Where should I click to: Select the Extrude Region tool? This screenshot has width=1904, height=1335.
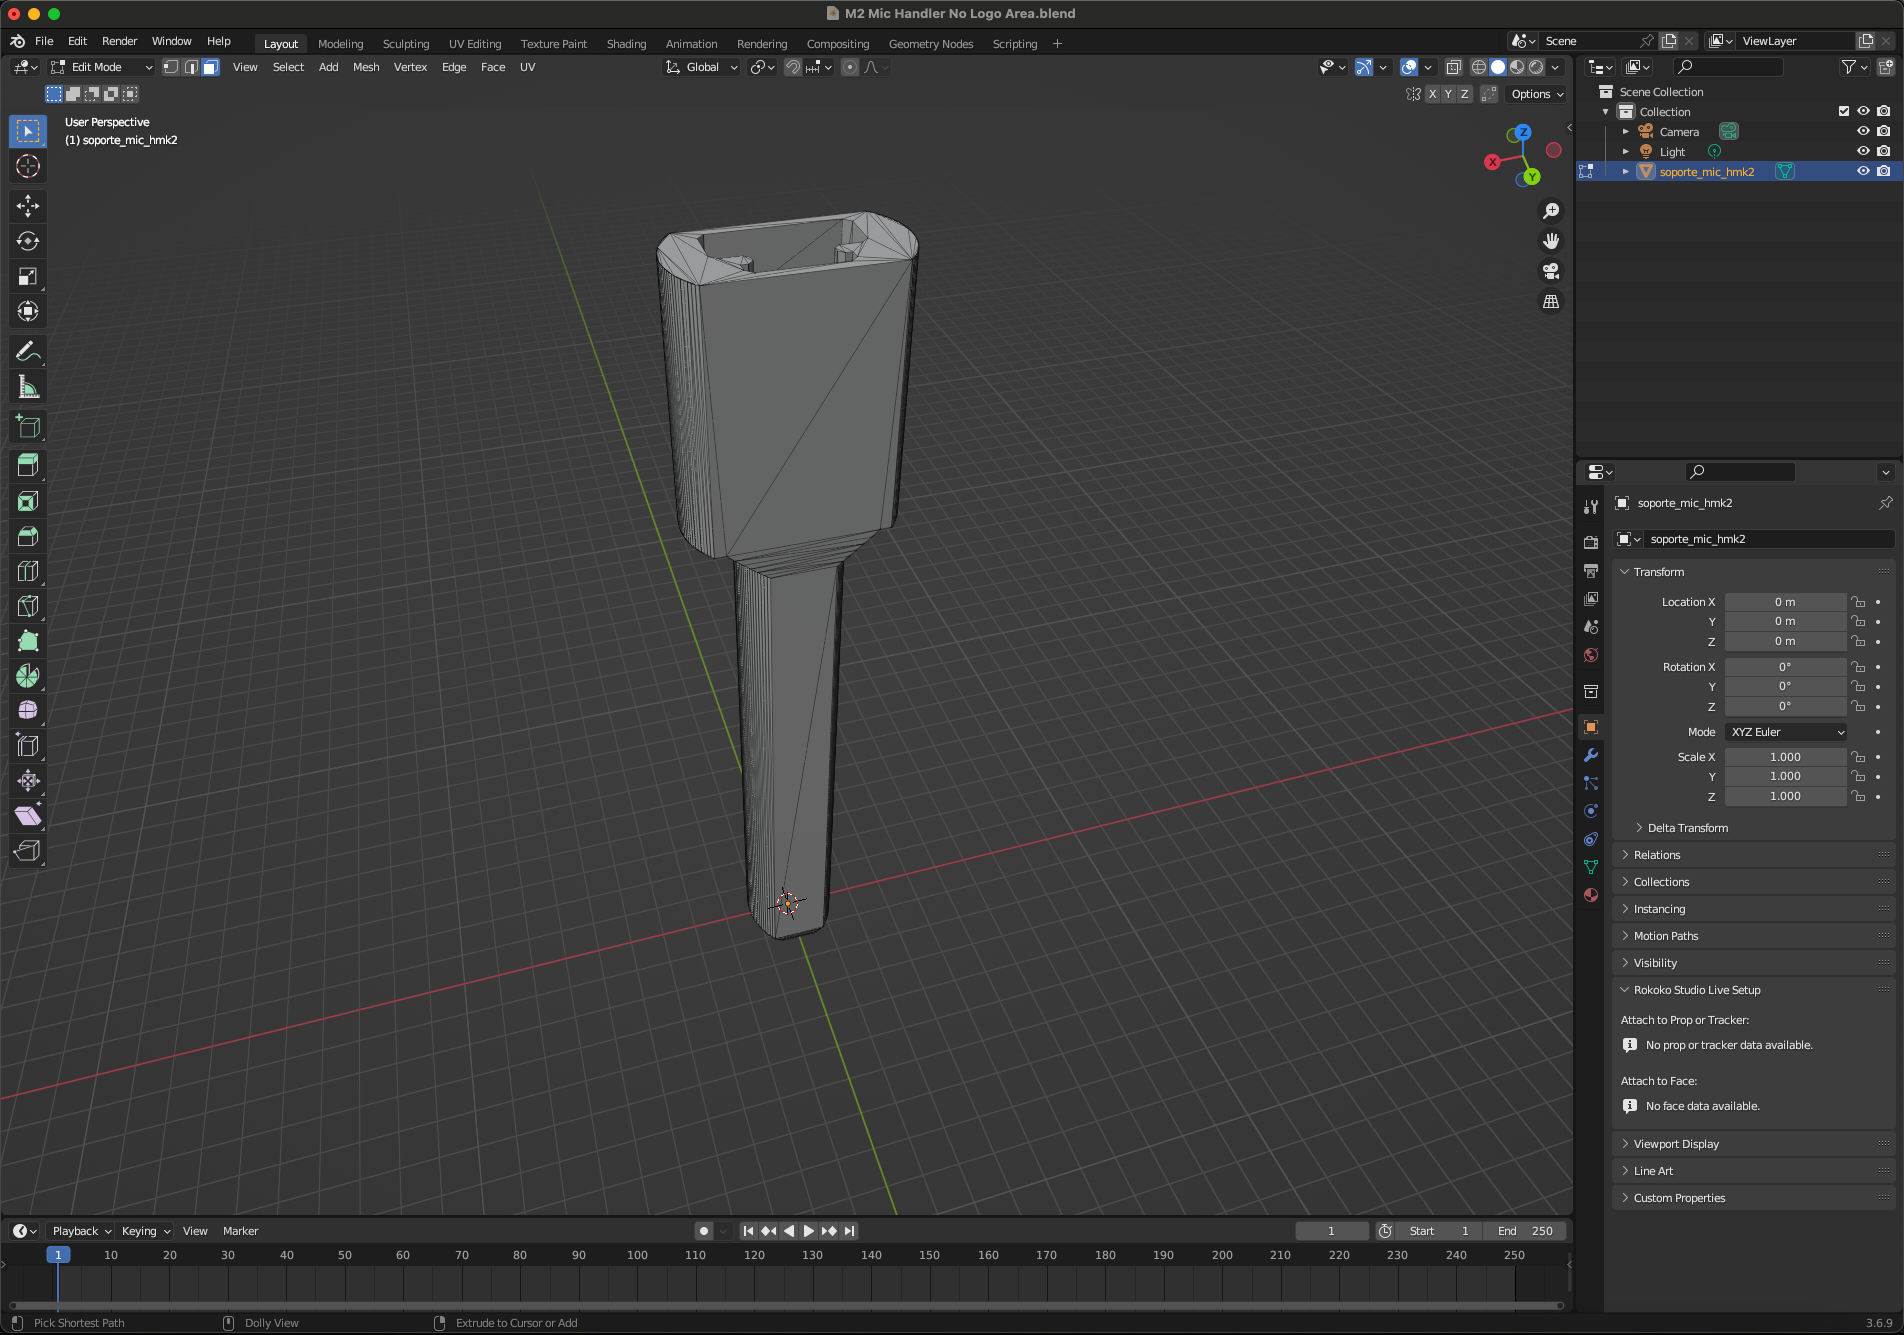(x=28, y=465)
